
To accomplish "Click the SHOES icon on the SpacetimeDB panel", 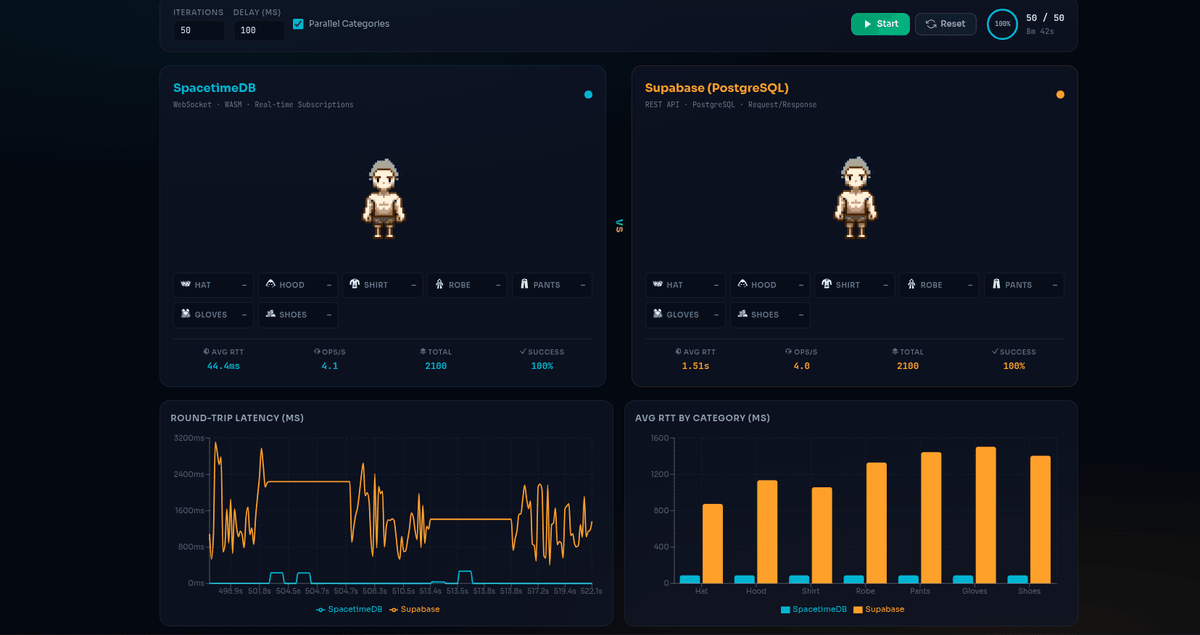I will pyautogui.click(x=272, y=314).
